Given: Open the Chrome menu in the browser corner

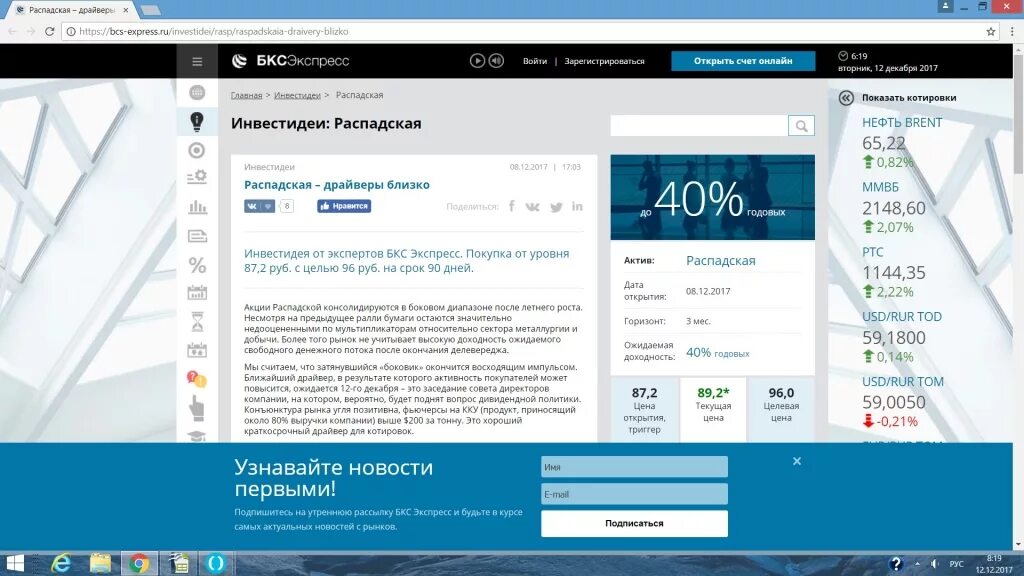Looking at the screenshot, I should tap(1011, 31).
